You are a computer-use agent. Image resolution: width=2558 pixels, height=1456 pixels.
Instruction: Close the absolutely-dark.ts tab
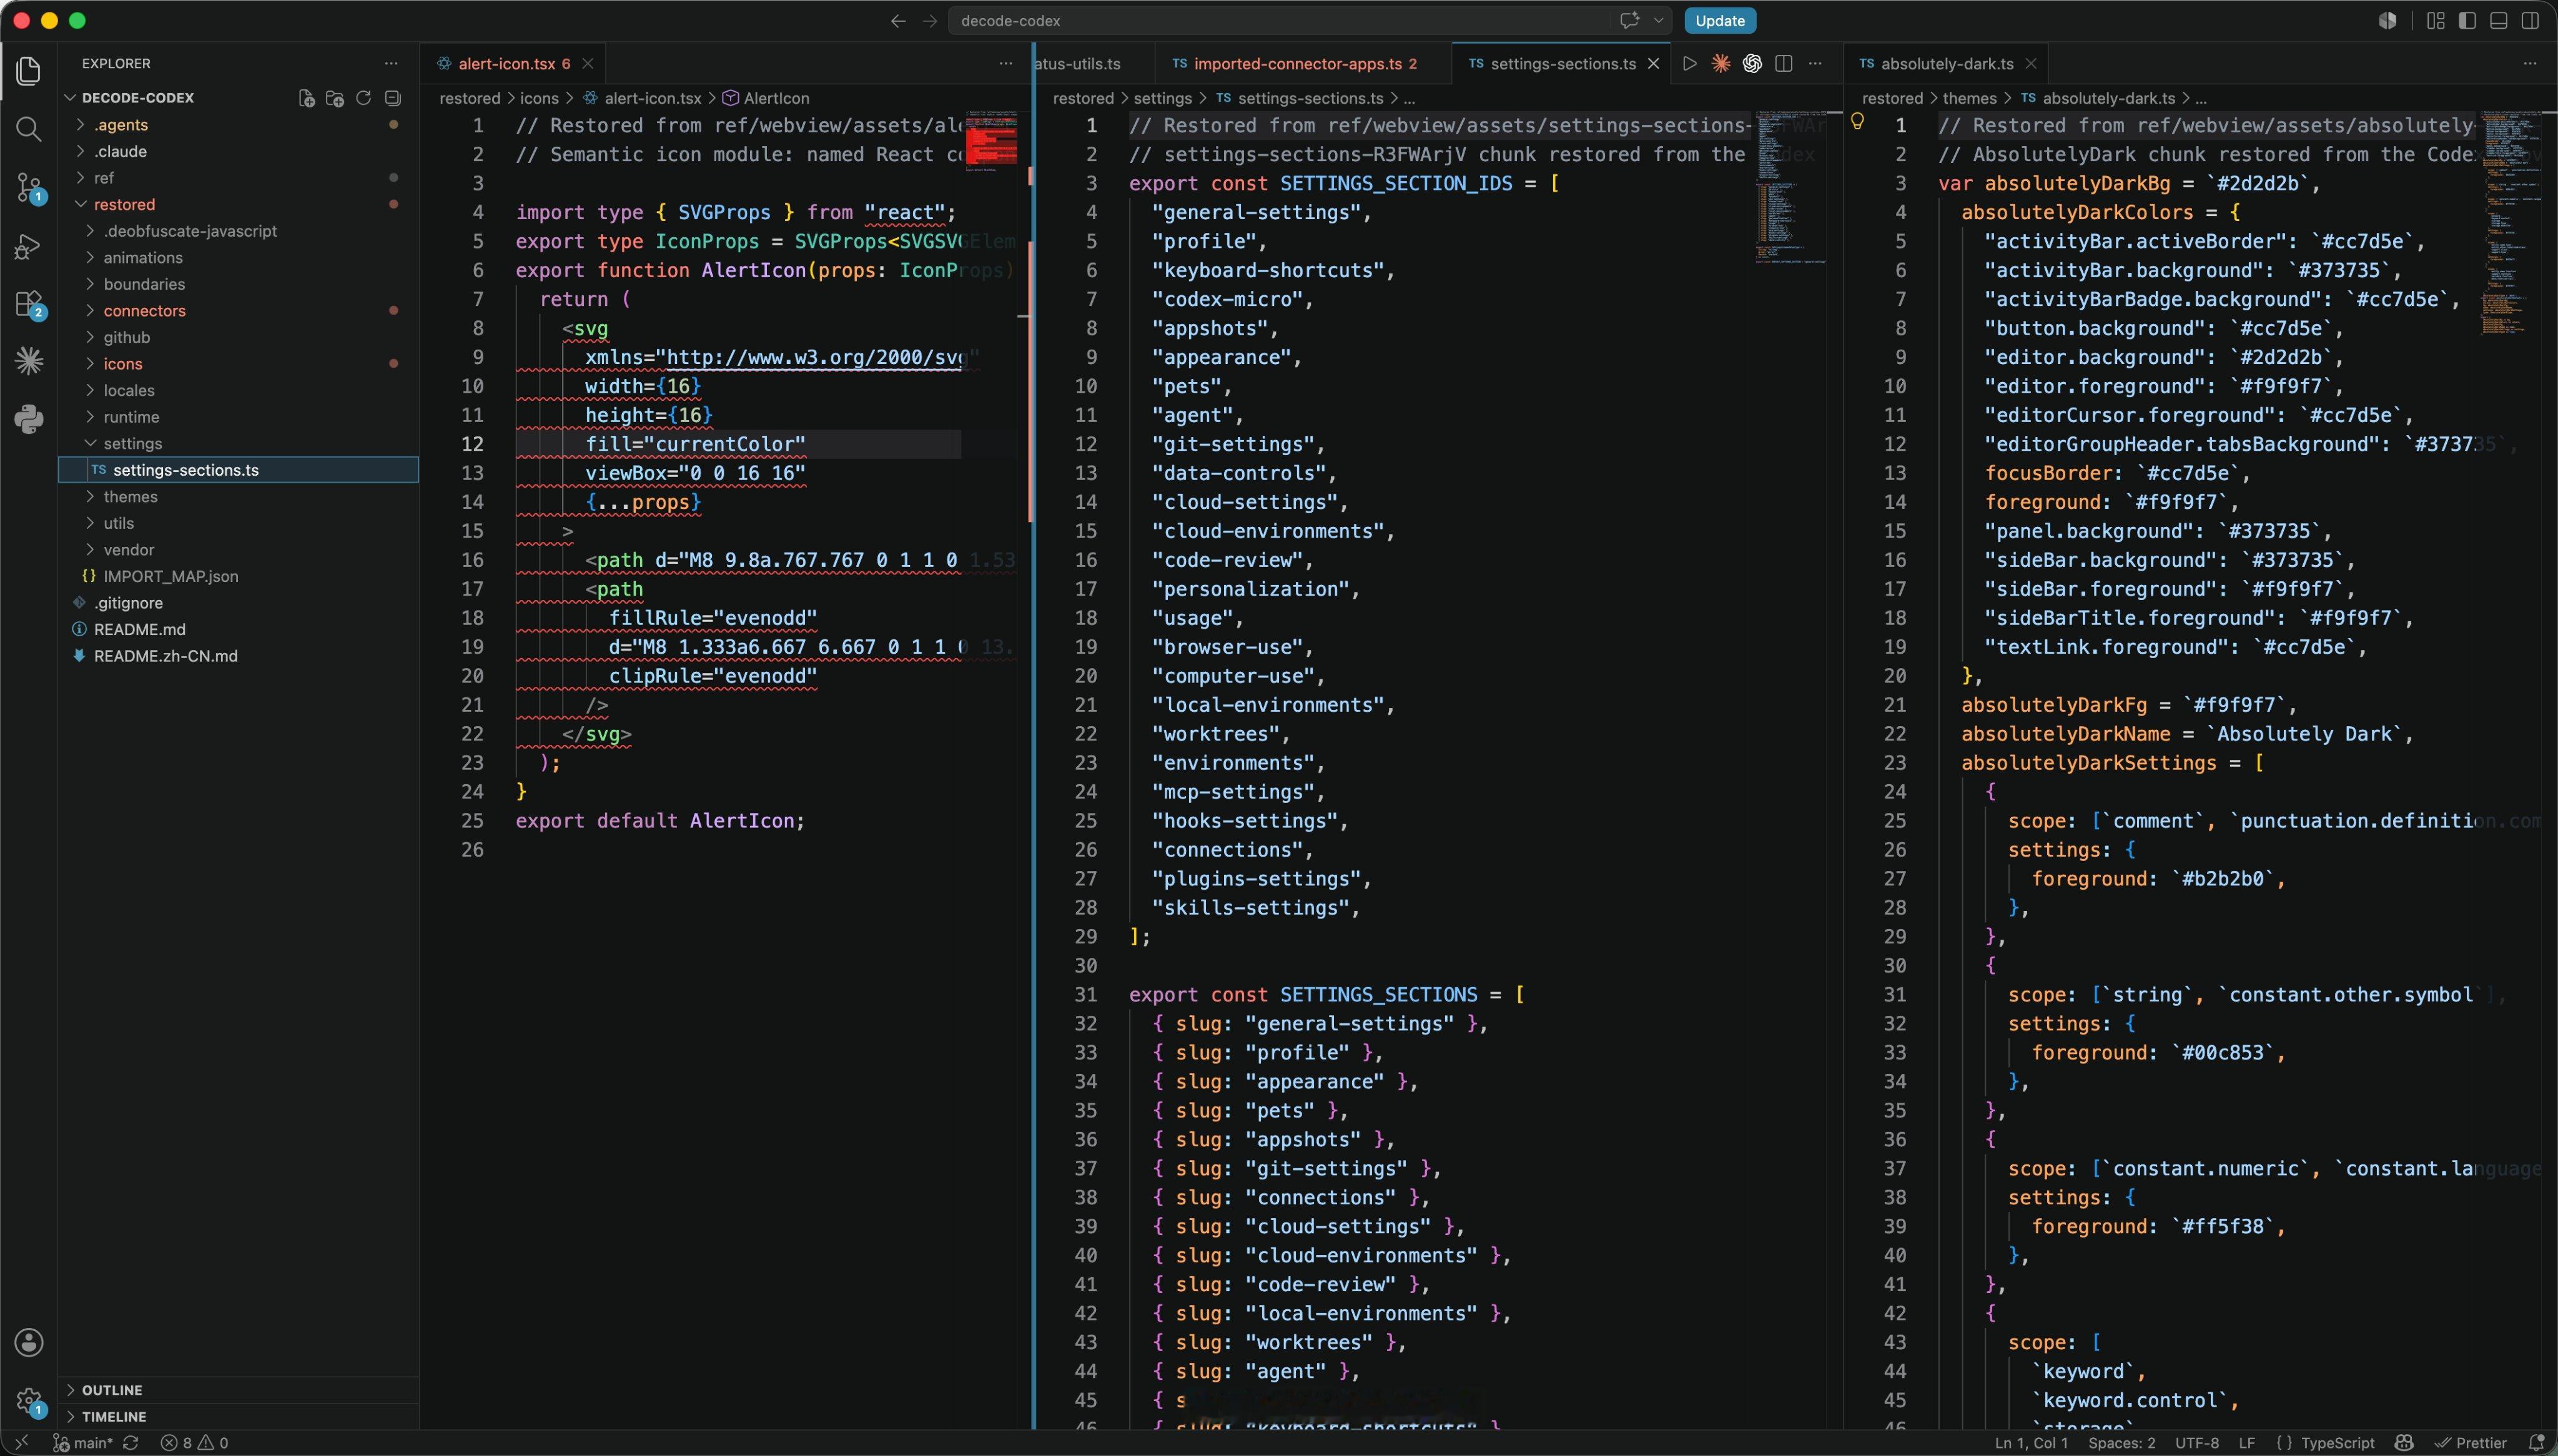(2031, 64)
